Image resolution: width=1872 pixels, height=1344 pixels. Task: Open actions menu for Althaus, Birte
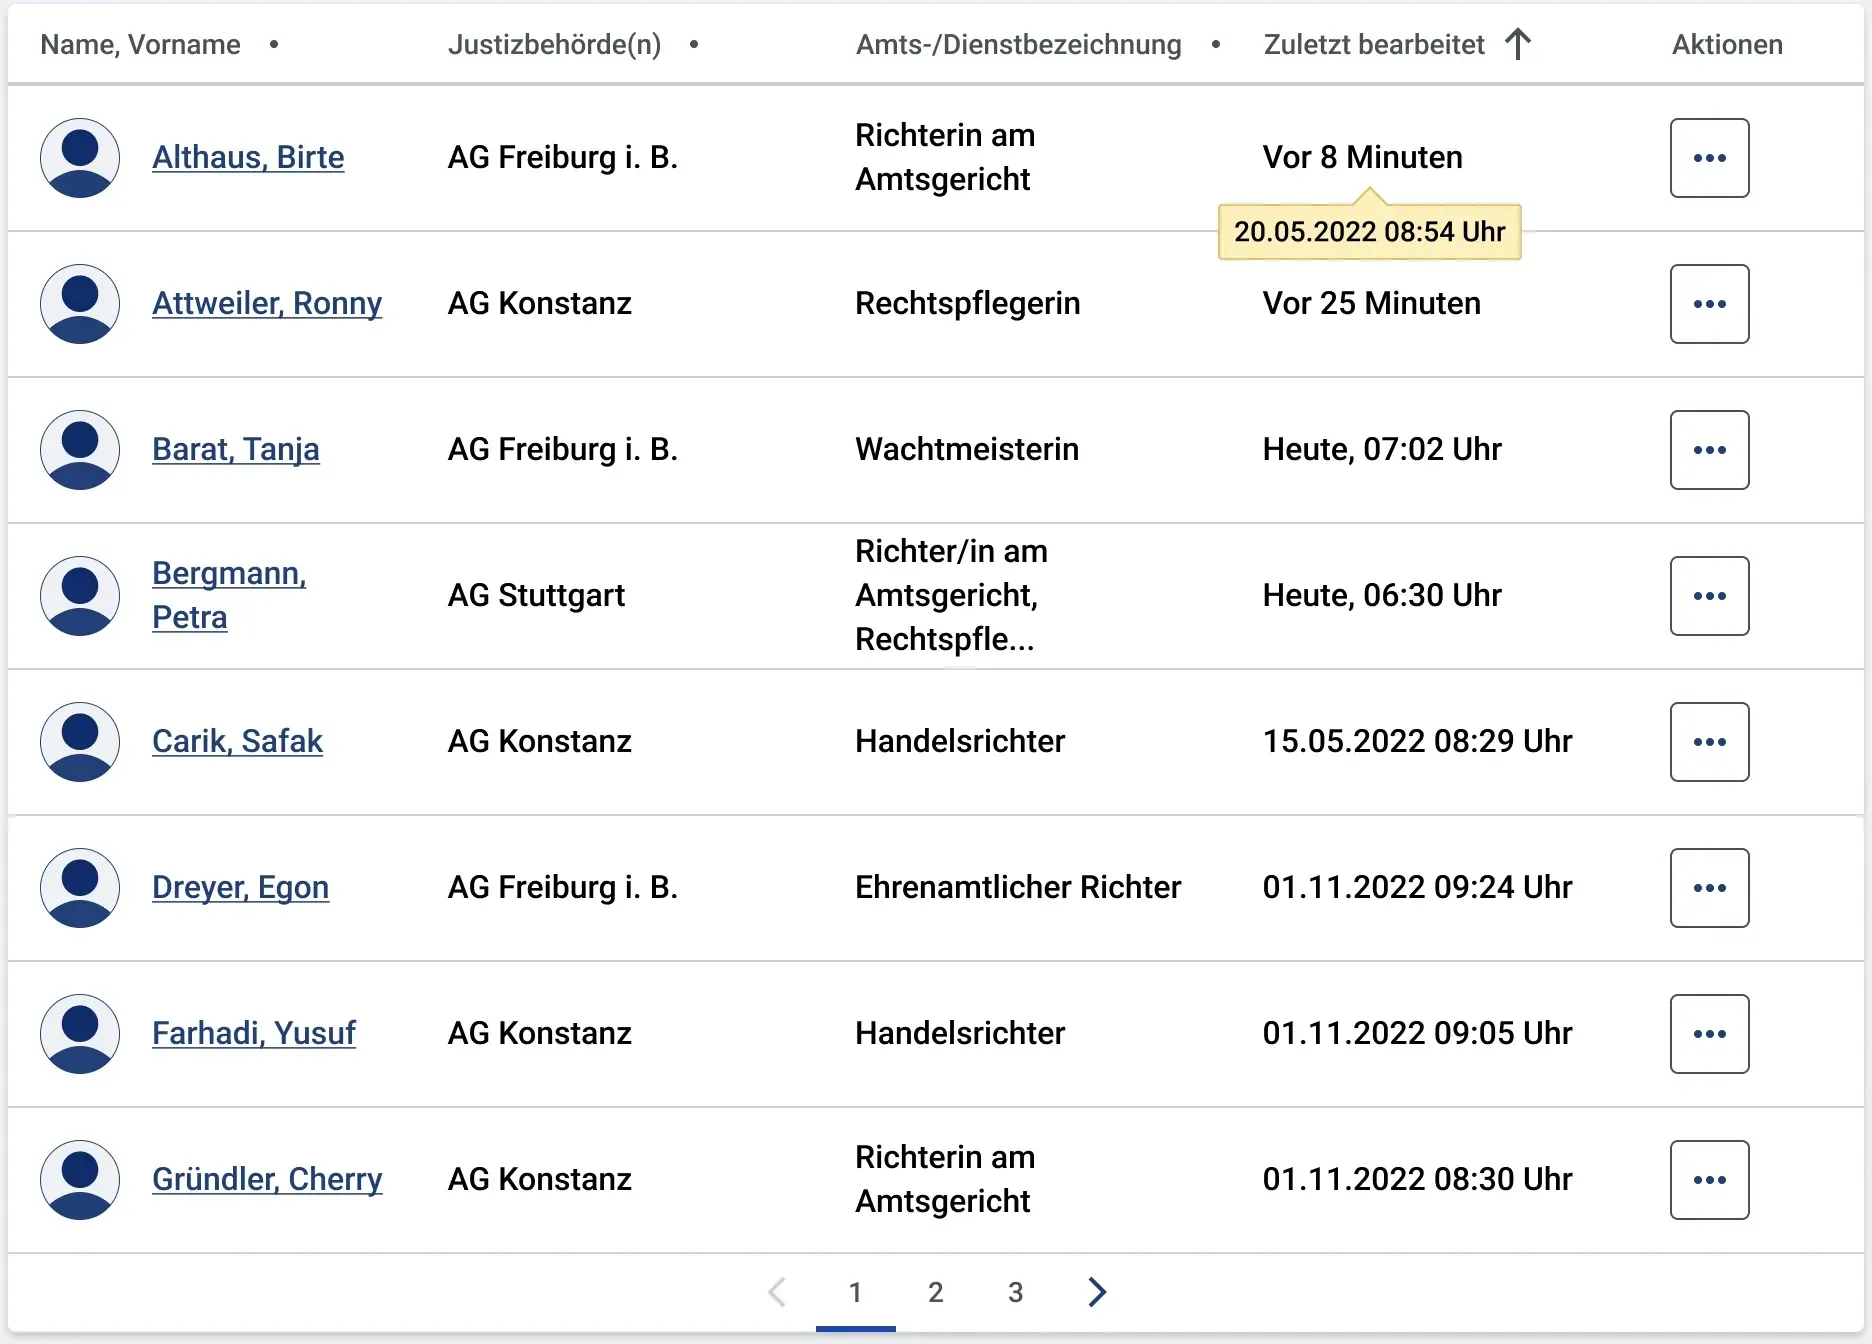click(1709, 158)
